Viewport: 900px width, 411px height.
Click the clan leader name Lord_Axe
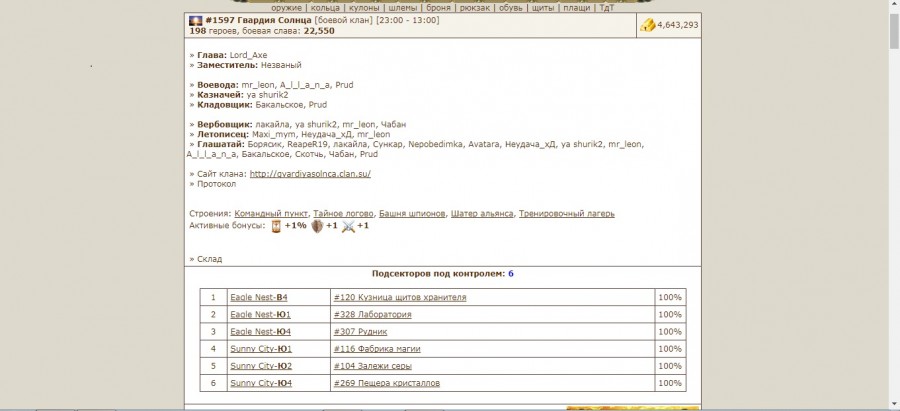coord(248,56)
